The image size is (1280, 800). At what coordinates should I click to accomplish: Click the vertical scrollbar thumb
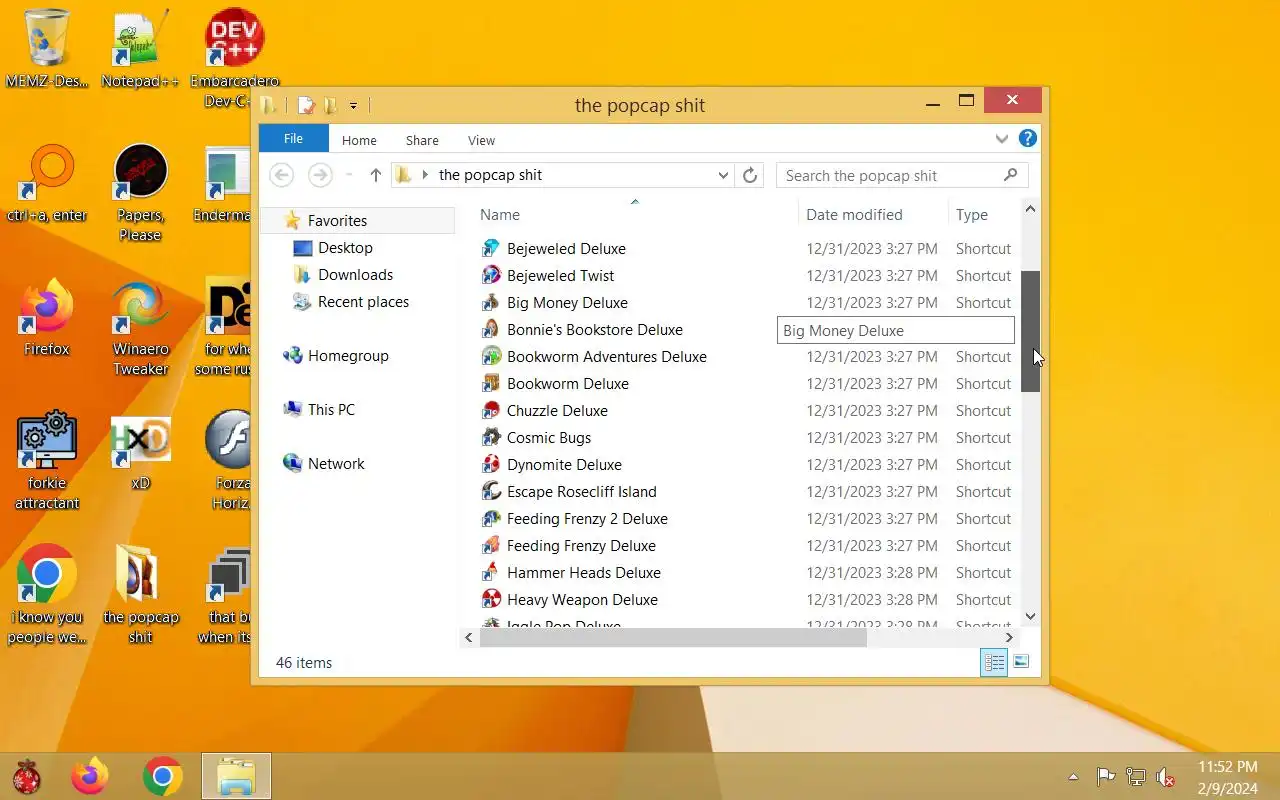1030,331
